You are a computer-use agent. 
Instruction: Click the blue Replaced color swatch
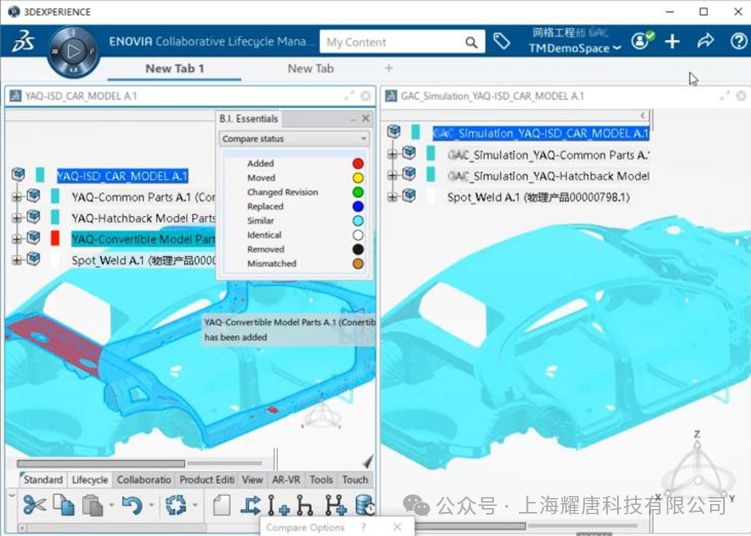pyautogui.click(x=358, y=206)
